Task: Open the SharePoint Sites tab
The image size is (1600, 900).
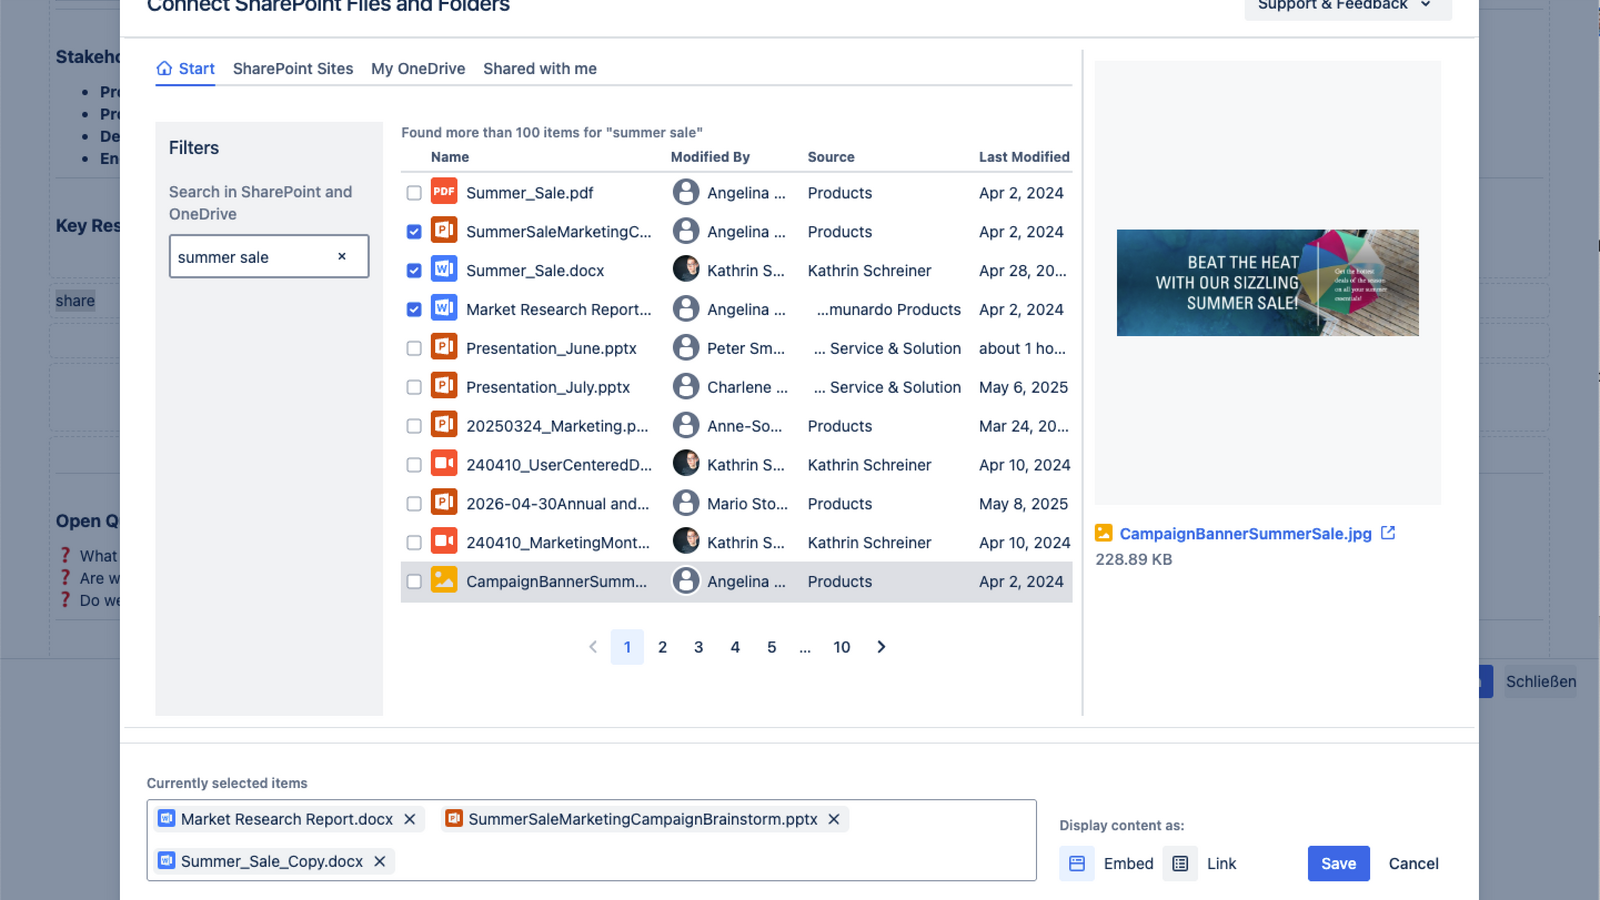Action: (x=293, y=69)
